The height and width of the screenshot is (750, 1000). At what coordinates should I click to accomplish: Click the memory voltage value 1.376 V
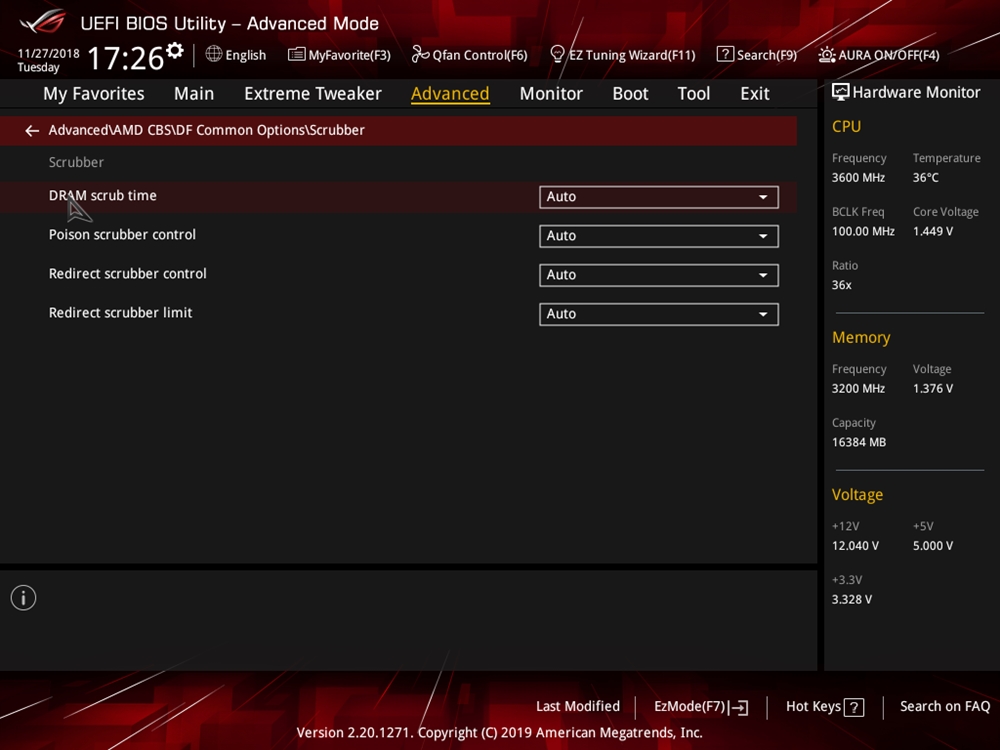point(933,388)
